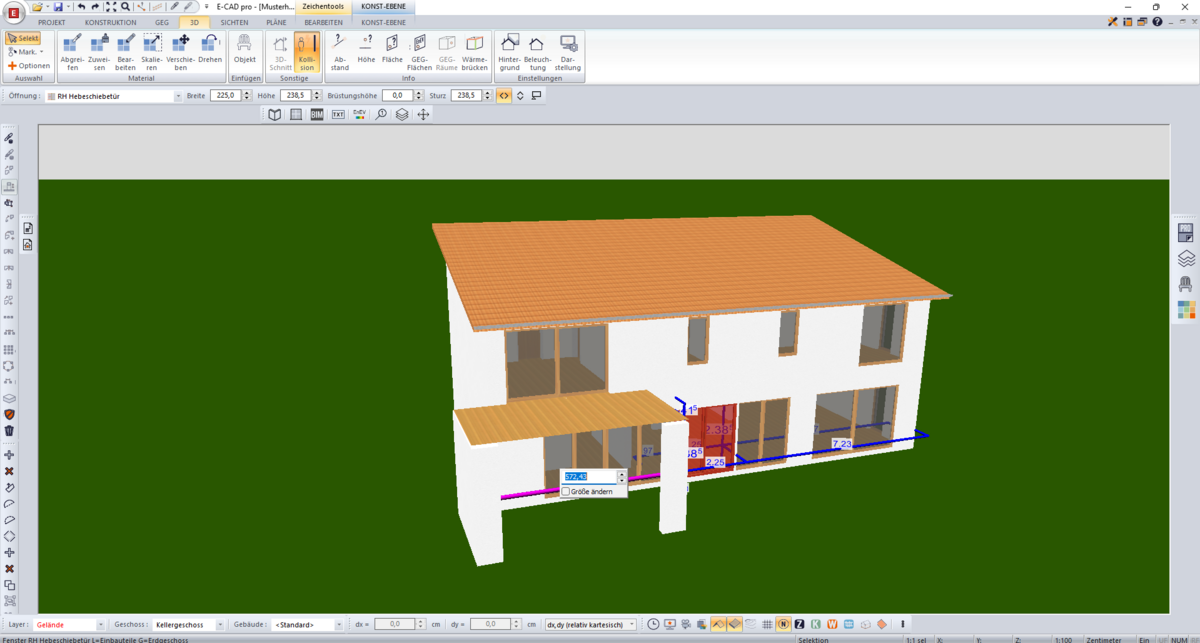Click the Sturz value field
1200x643 pixels.
pyautogui.click(x=465, y=96)
